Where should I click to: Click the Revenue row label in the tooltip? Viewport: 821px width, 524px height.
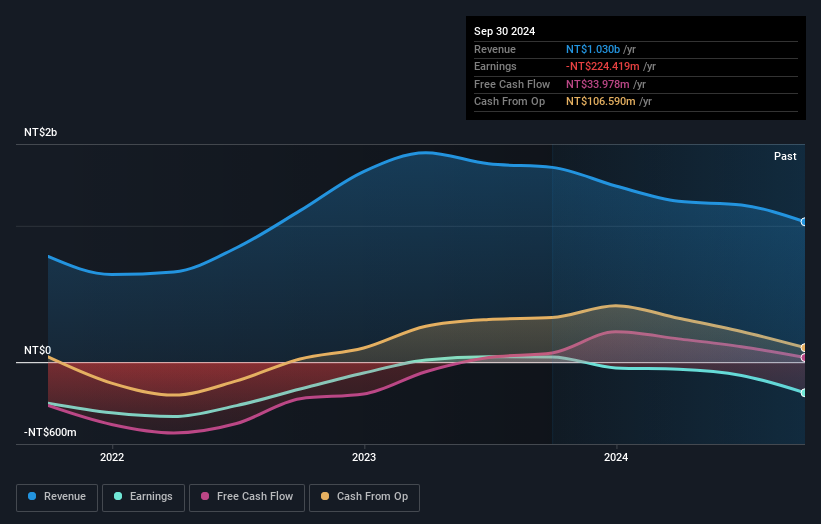495,49
